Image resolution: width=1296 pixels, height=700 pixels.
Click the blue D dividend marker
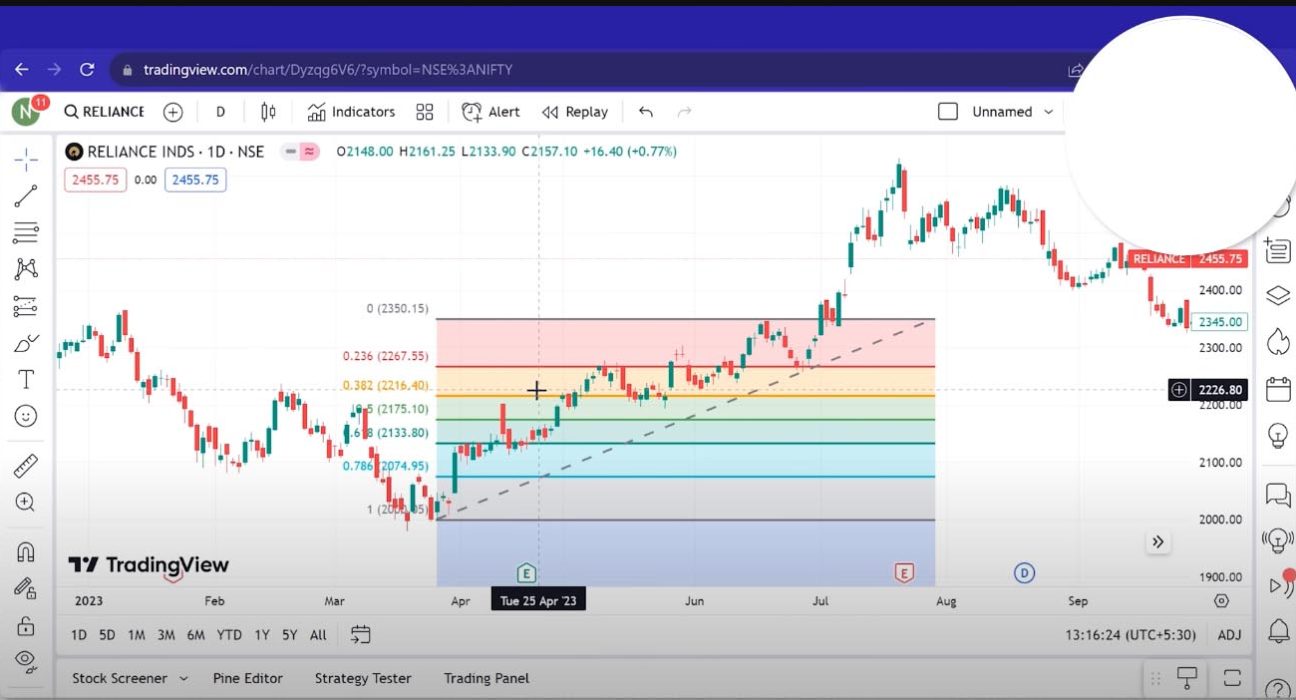tap(1024, 573)
